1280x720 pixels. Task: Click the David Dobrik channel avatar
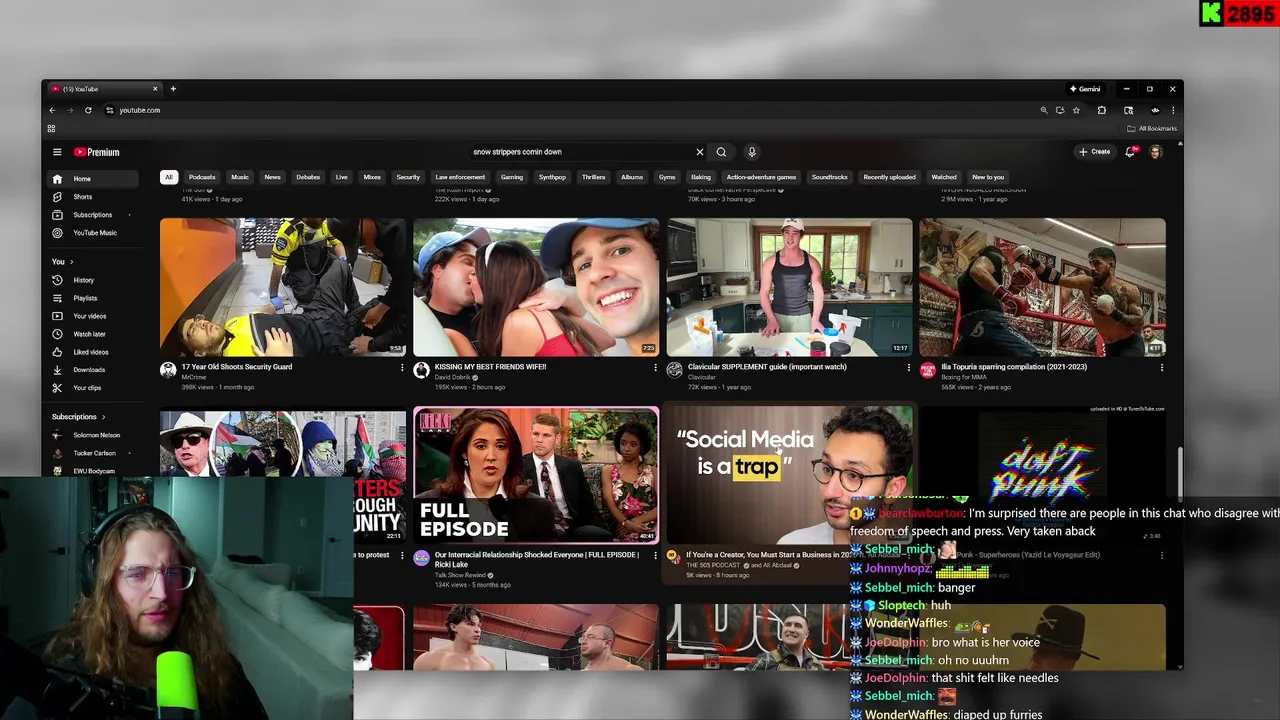[421, 370]
